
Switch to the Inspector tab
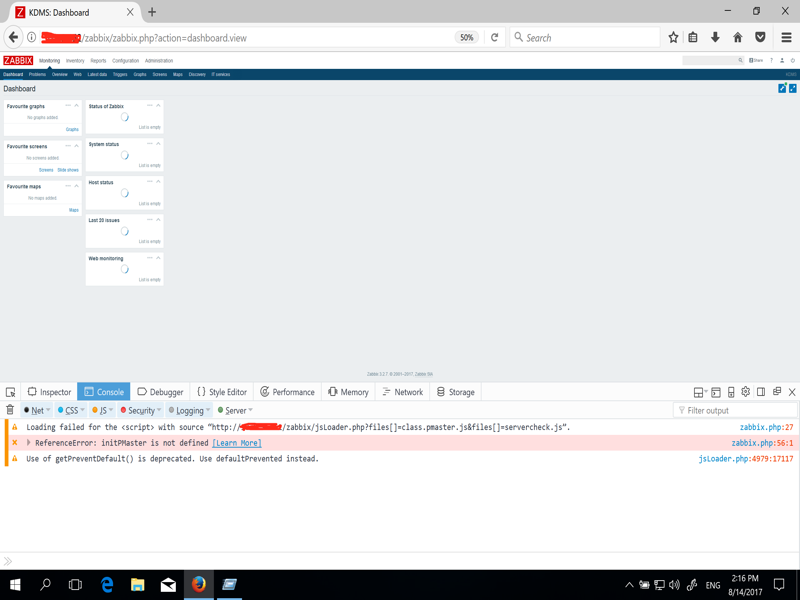[x=49, y=392]
